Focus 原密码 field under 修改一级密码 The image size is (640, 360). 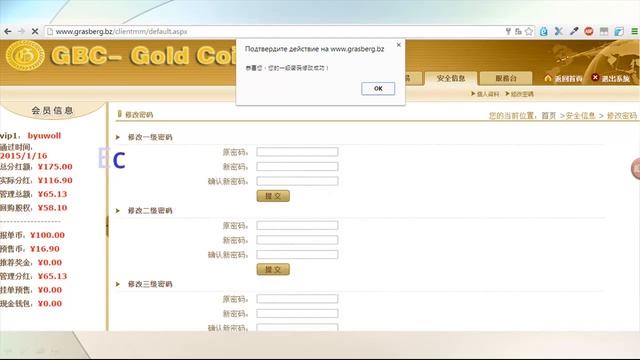click(297, 152)
